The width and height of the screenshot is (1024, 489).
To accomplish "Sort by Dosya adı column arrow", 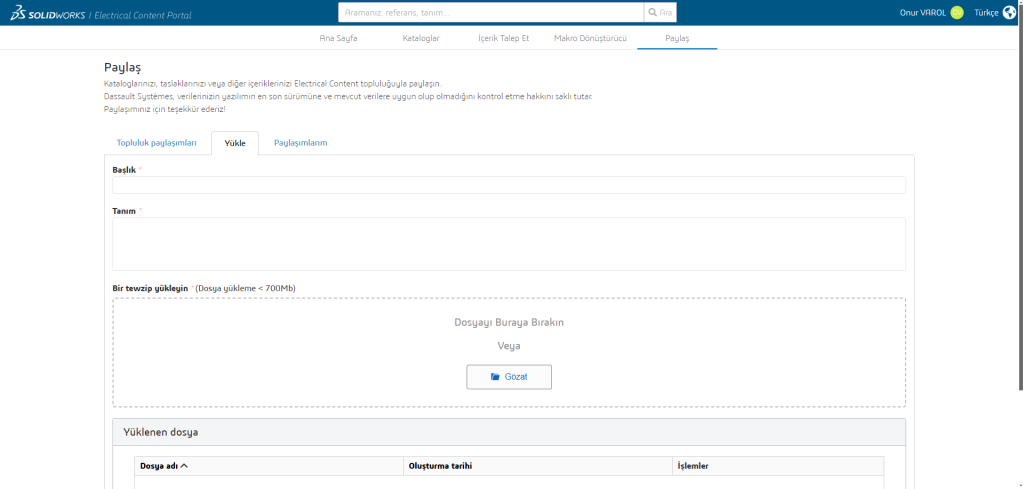I will (184, 466).
